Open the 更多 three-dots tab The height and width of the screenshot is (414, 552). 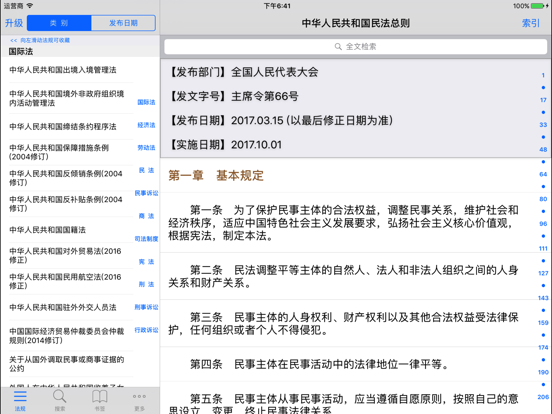tap(139, 401)
